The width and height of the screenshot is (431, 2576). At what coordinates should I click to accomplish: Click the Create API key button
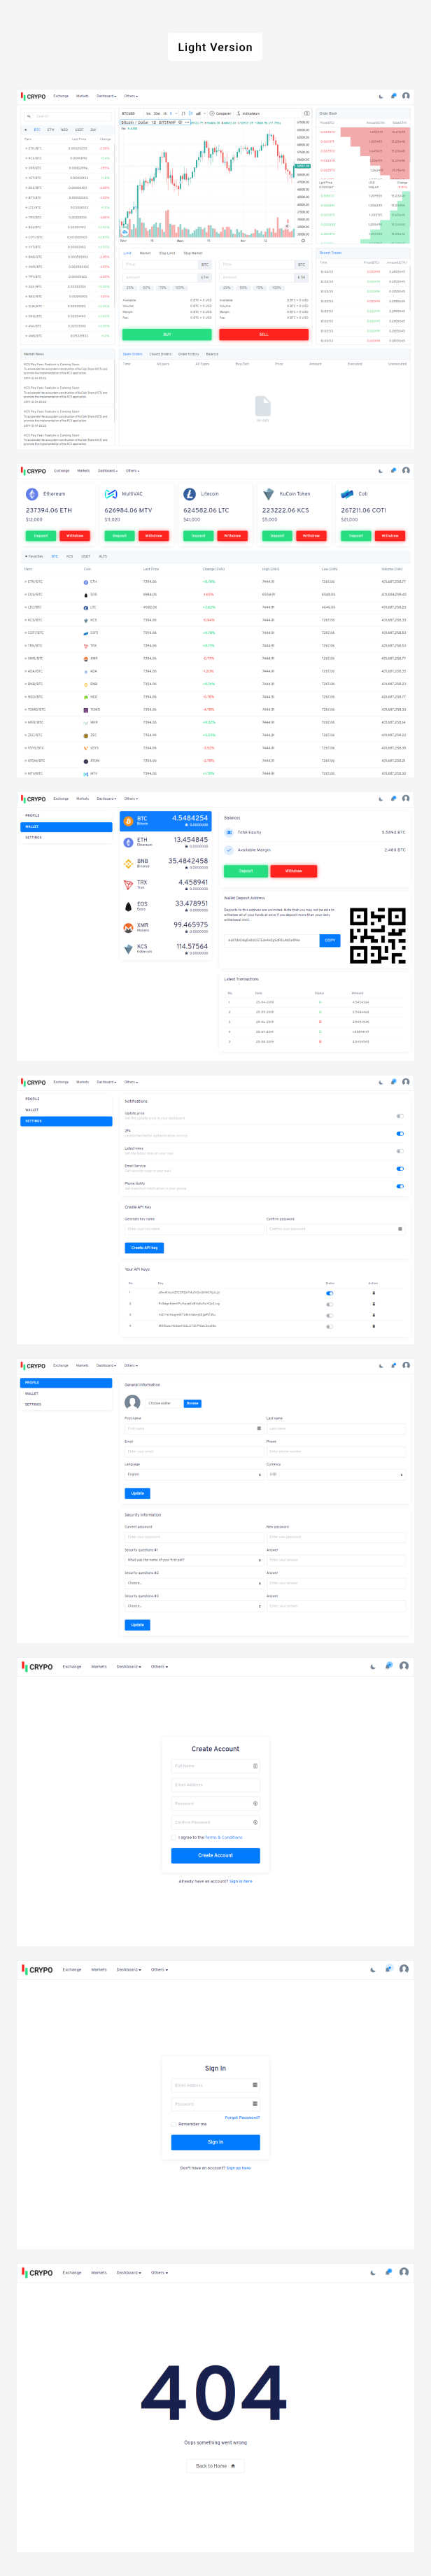[144, 1248]
